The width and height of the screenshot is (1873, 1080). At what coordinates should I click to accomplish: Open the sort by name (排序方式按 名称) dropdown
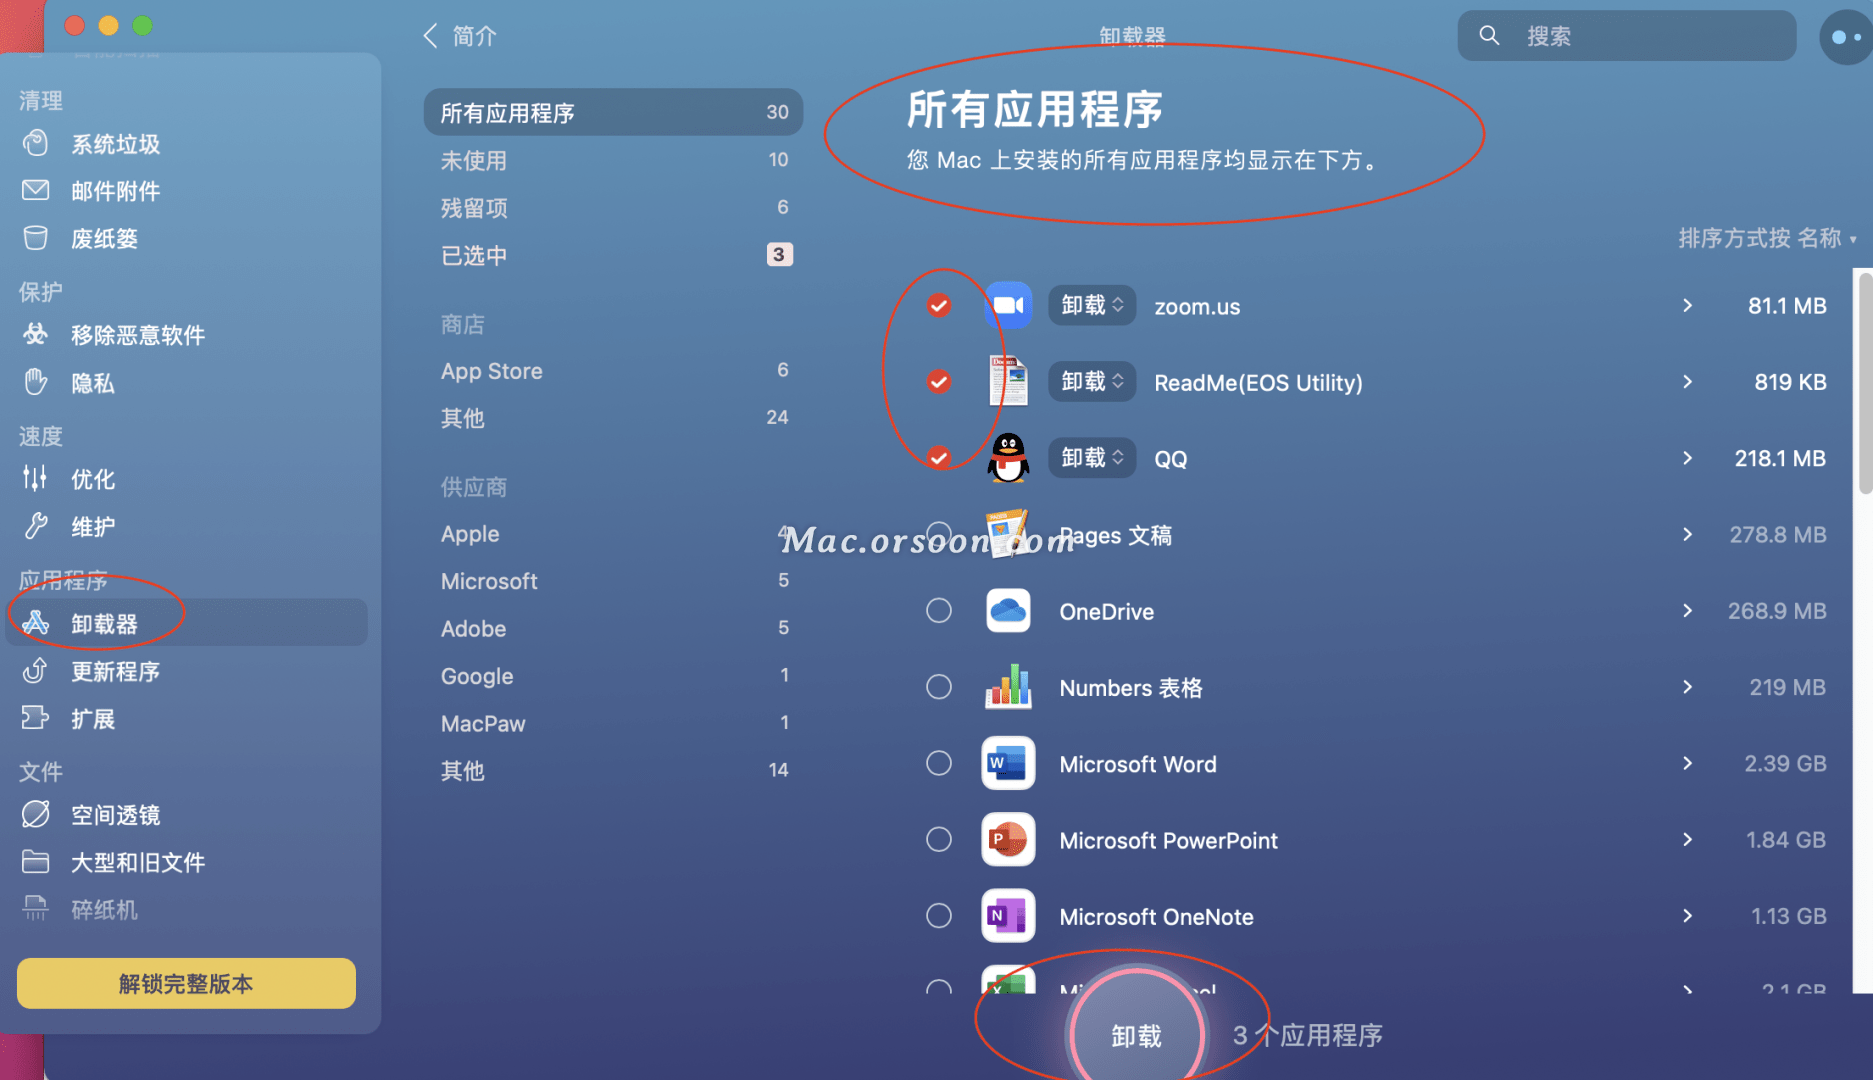[x=1767, y=238]
